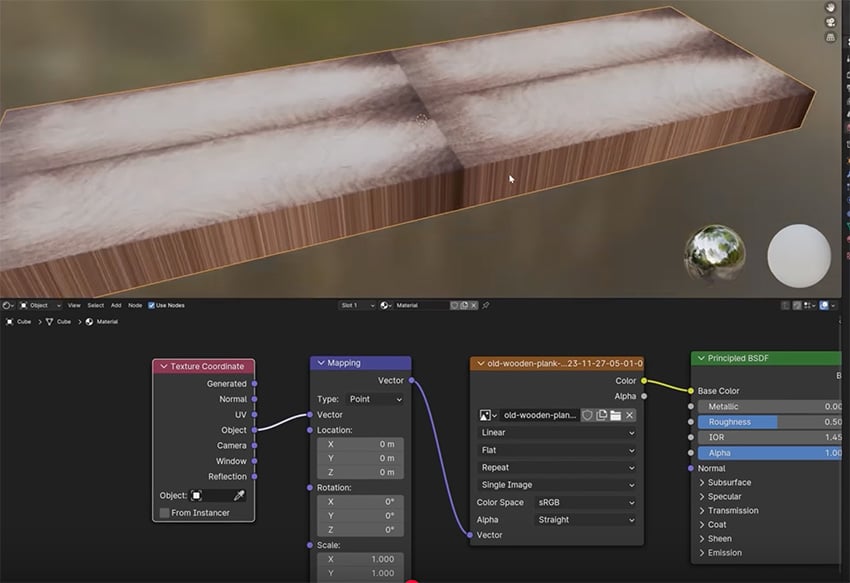Image resolution: width=850 pixels, height=583 pixels.
Task: Open the shader editor type selector icon
Action: [x=7, y=305]
